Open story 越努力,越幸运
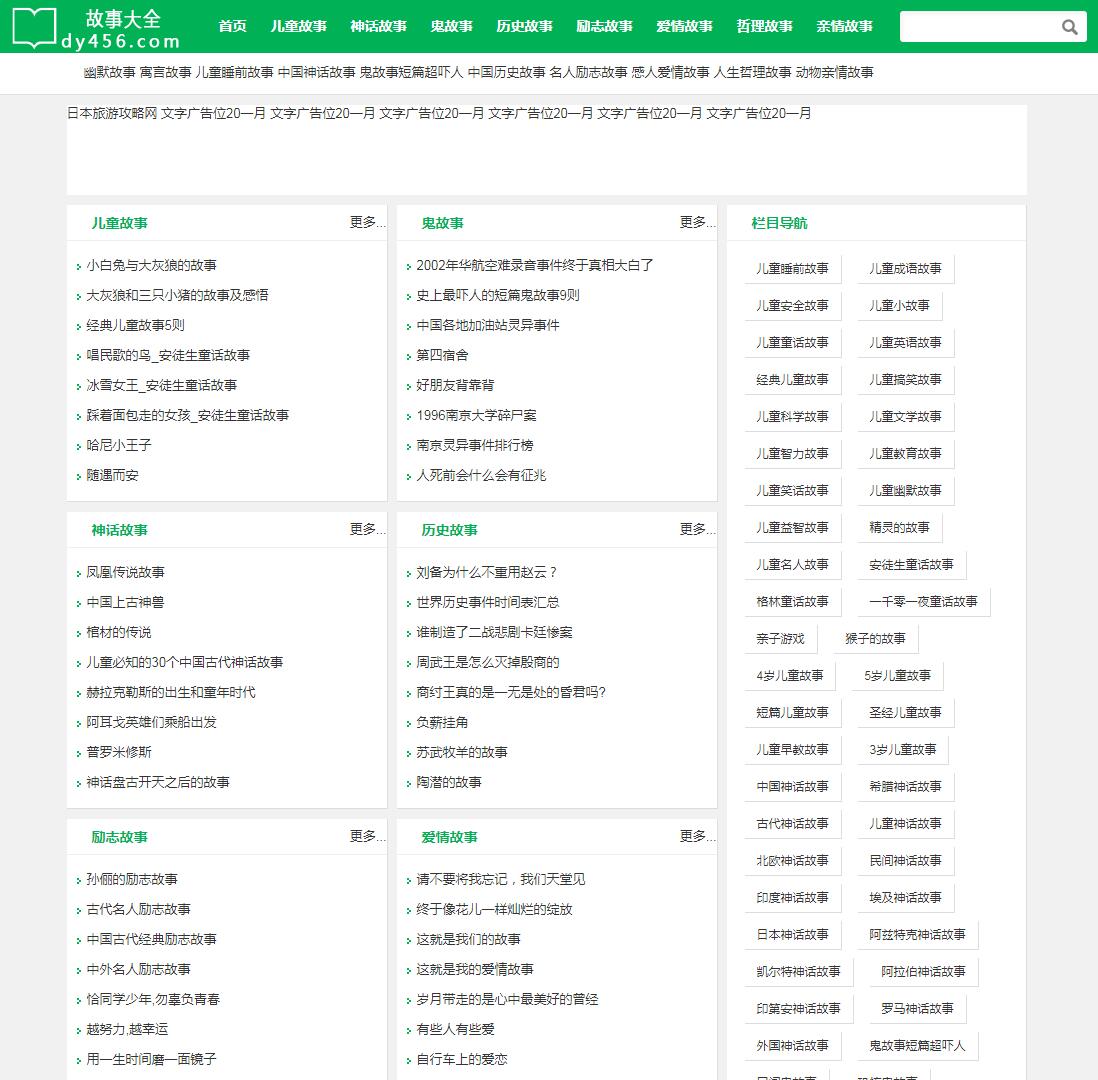This screenshot has height=1080, width=1098. click(127, 1030)
